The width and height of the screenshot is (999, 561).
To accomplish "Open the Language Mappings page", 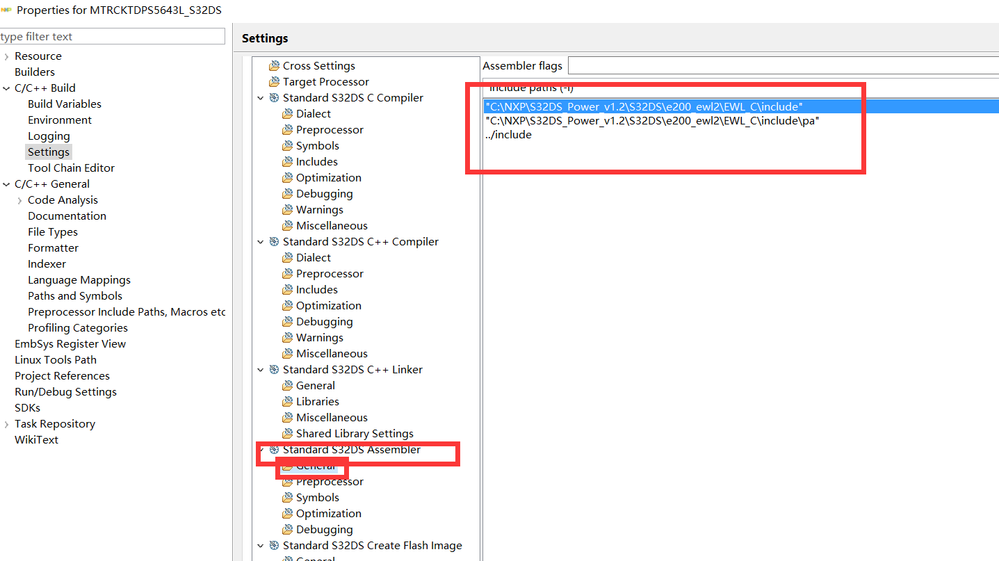I will coord(79,280).
